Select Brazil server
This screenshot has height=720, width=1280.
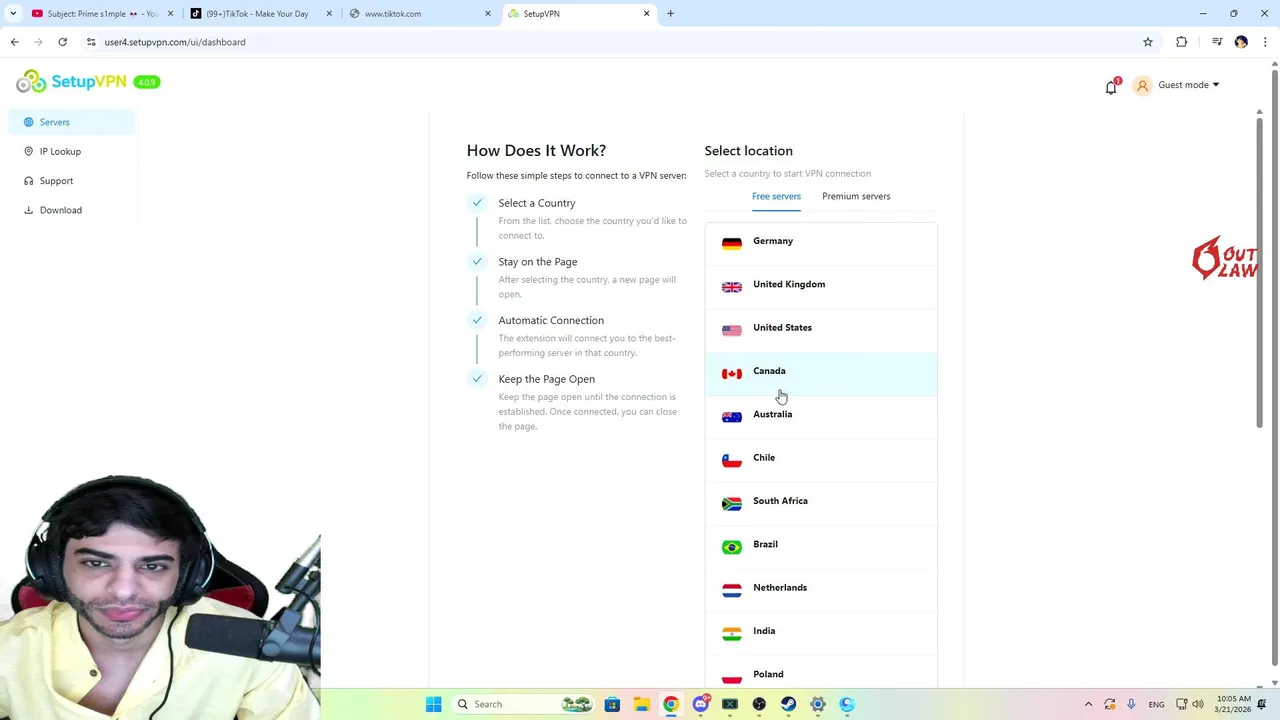pyautogui.click(x=821, y=545)
